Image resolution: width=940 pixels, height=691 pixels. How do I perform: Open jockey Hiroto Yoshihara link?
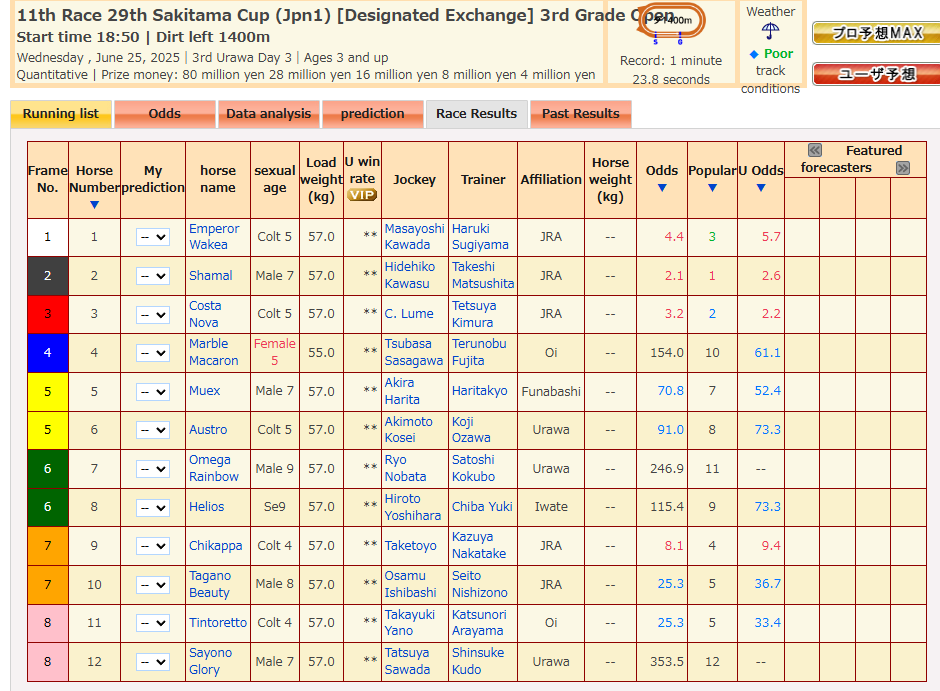(412, 507)
